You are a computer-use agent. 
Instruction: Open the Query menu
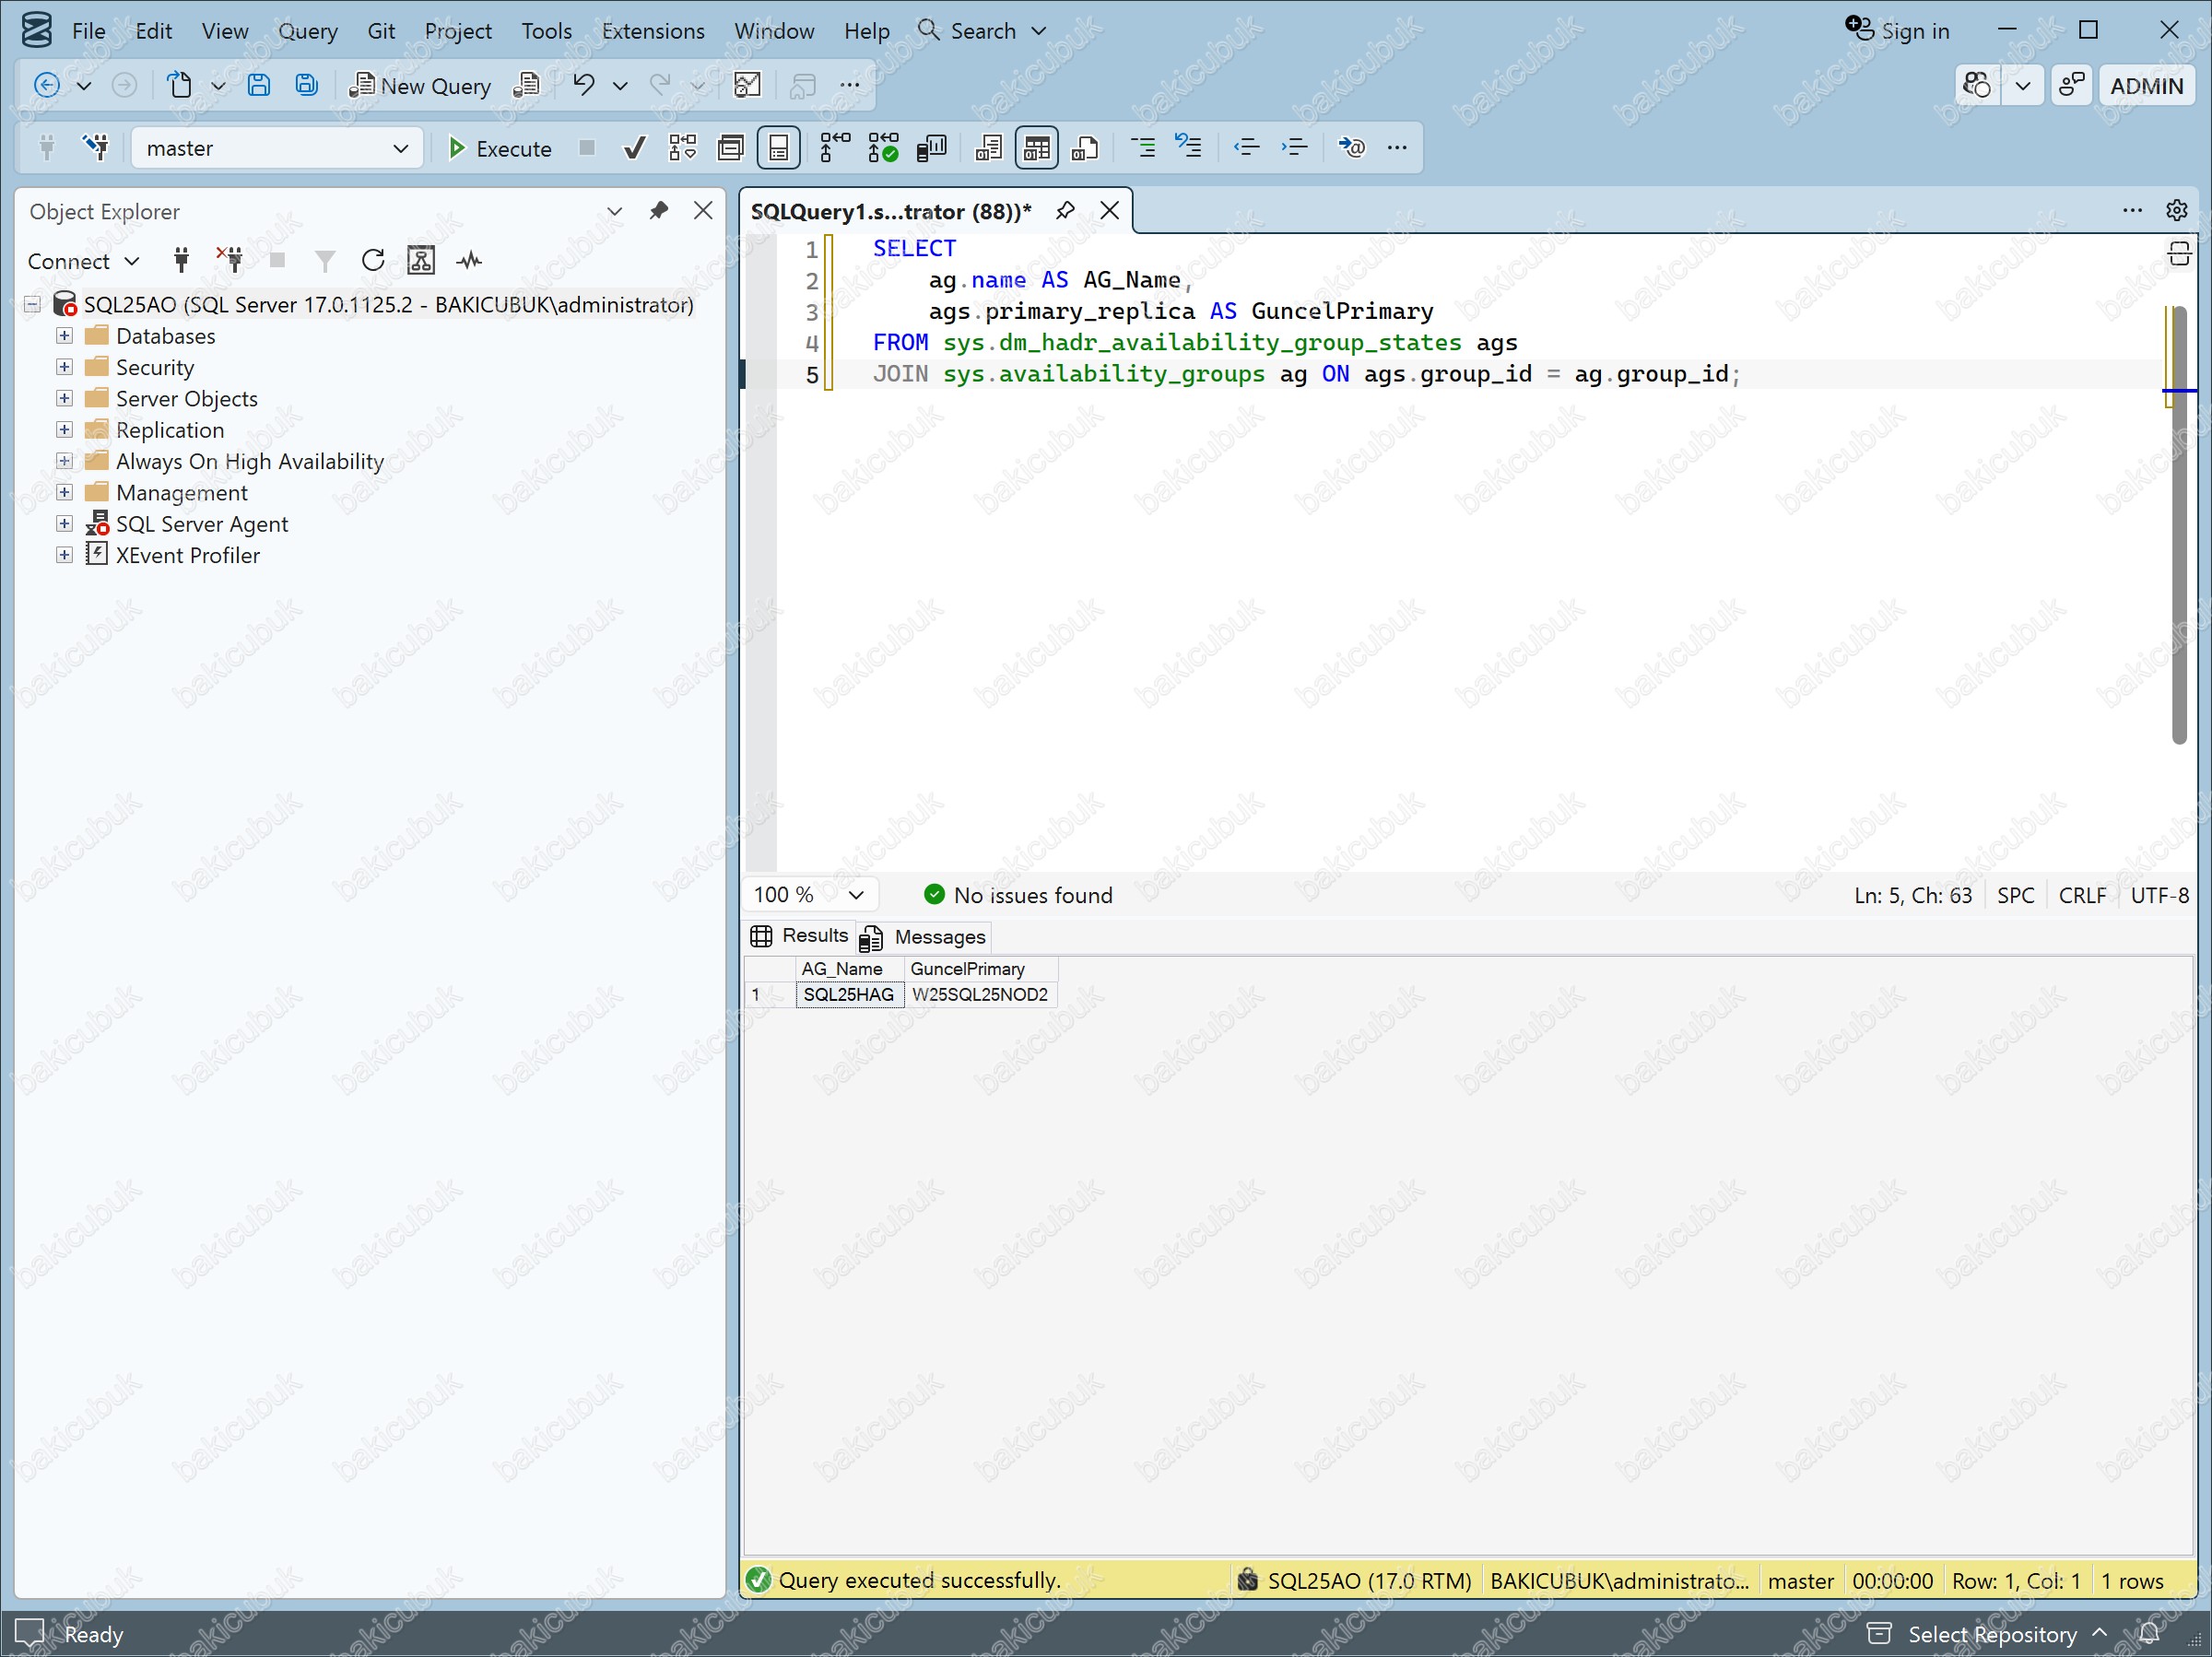307,31
